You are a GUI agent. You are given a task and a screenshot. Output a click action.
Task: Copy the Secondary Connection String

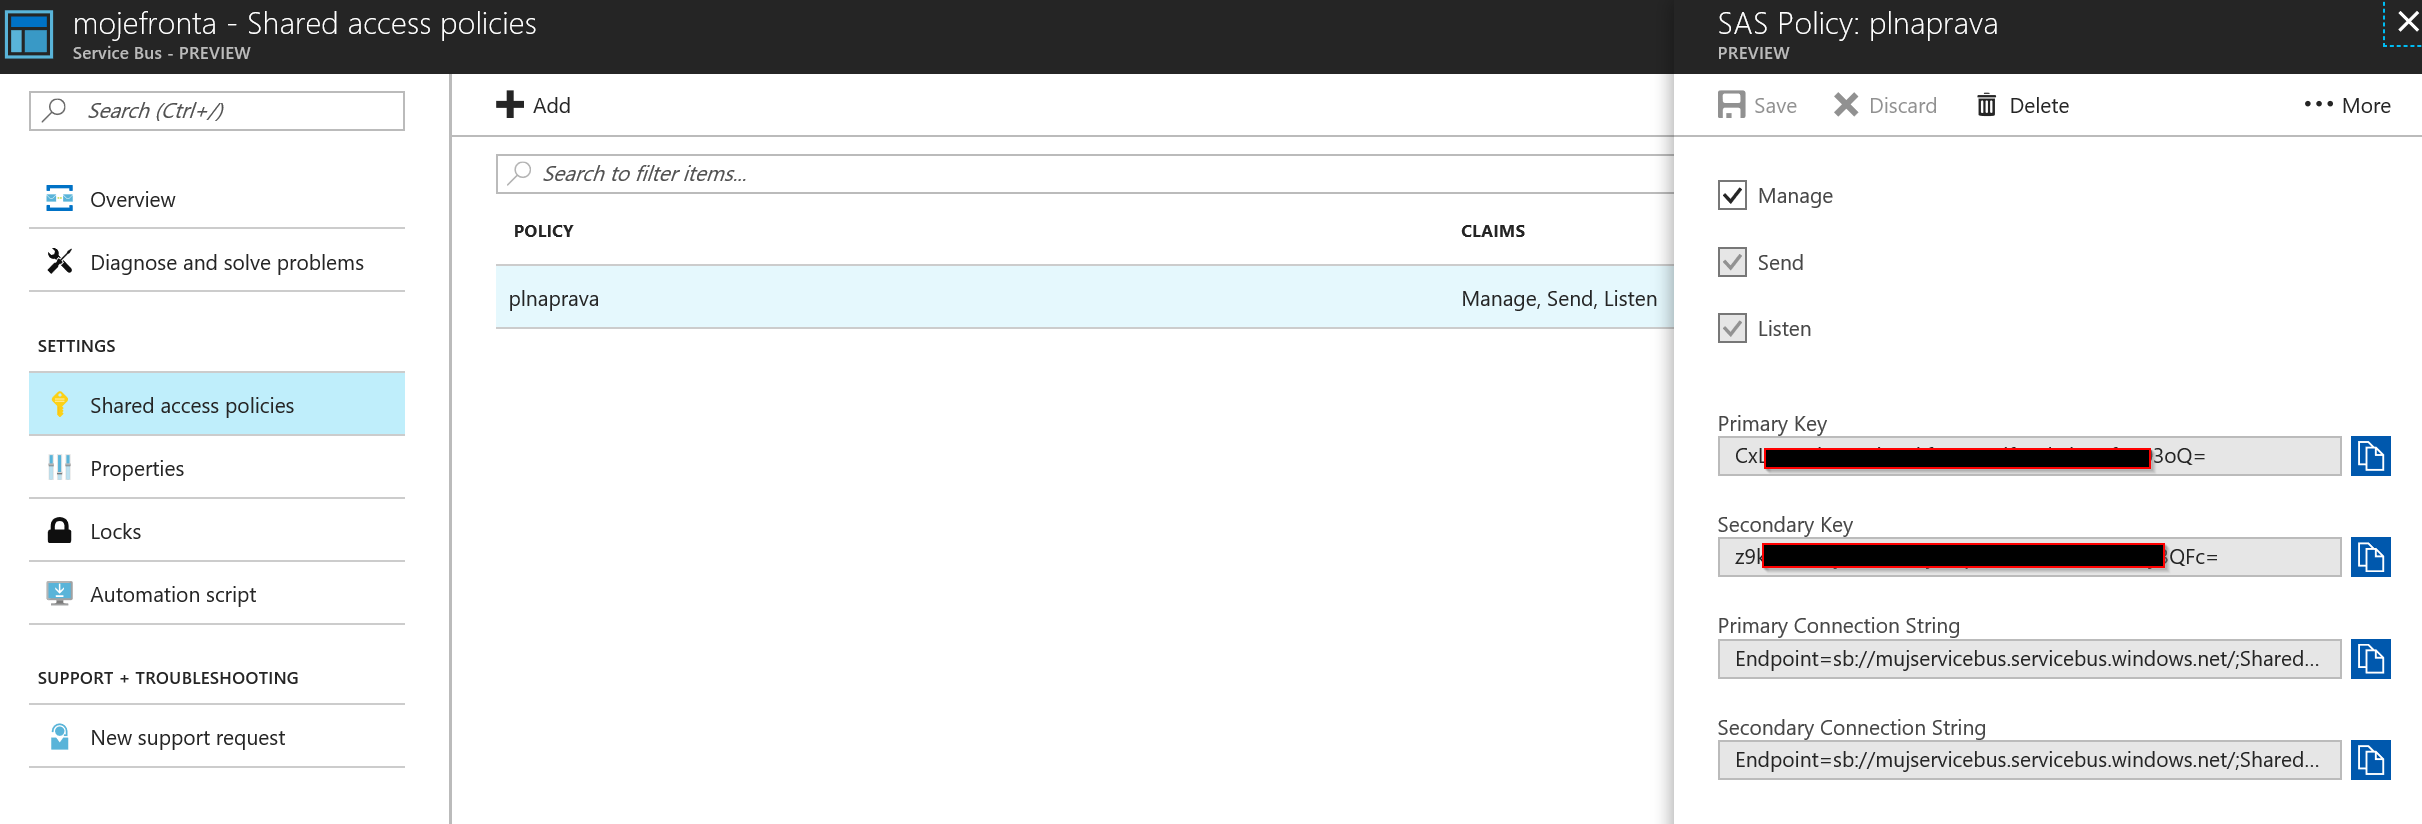pos(2370,760)
